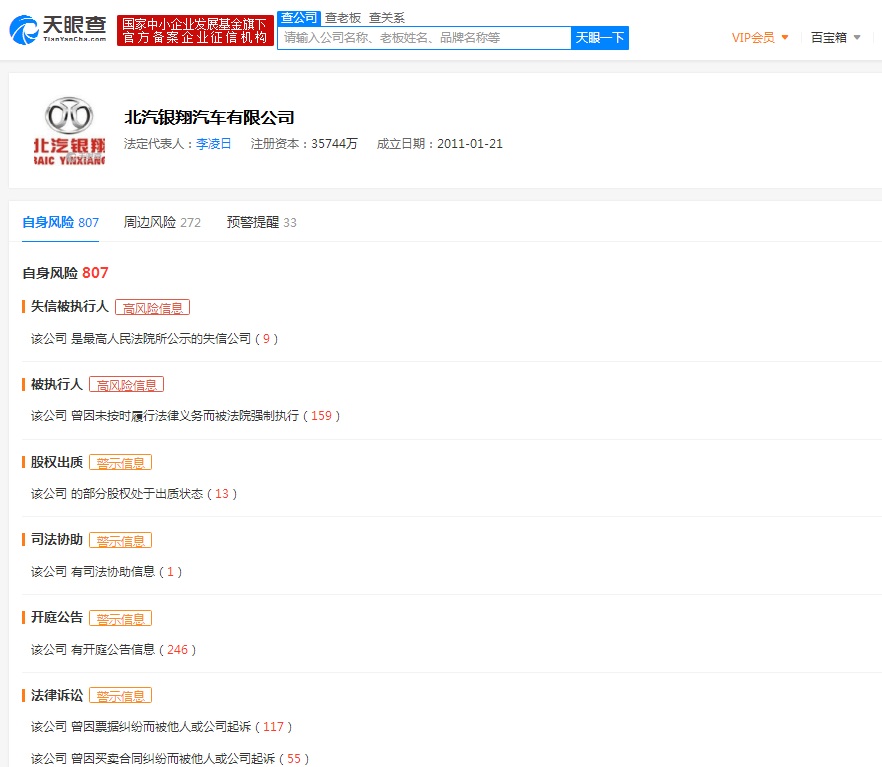Open the 票据纠纷 lawsuit count (117)
Image resolution: width=882 pixels, height=767 pixels.
273,727
